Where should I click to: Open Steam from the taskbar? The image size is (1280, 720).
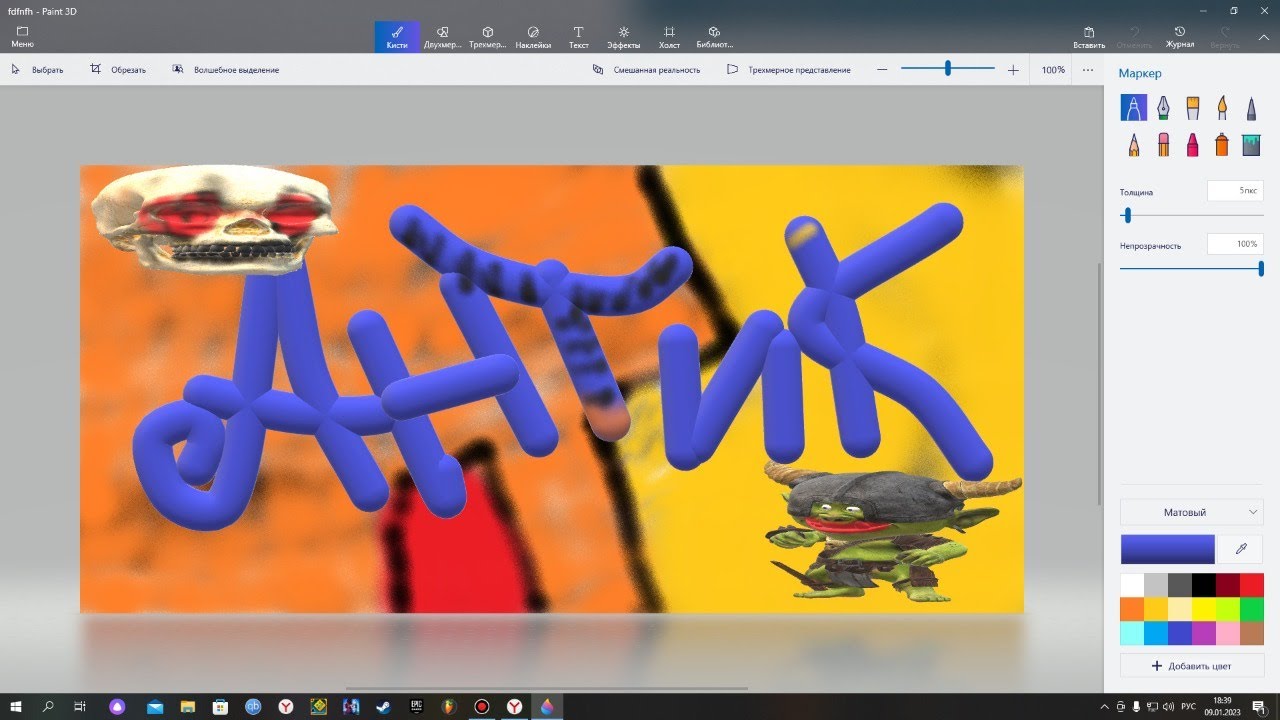383,707
